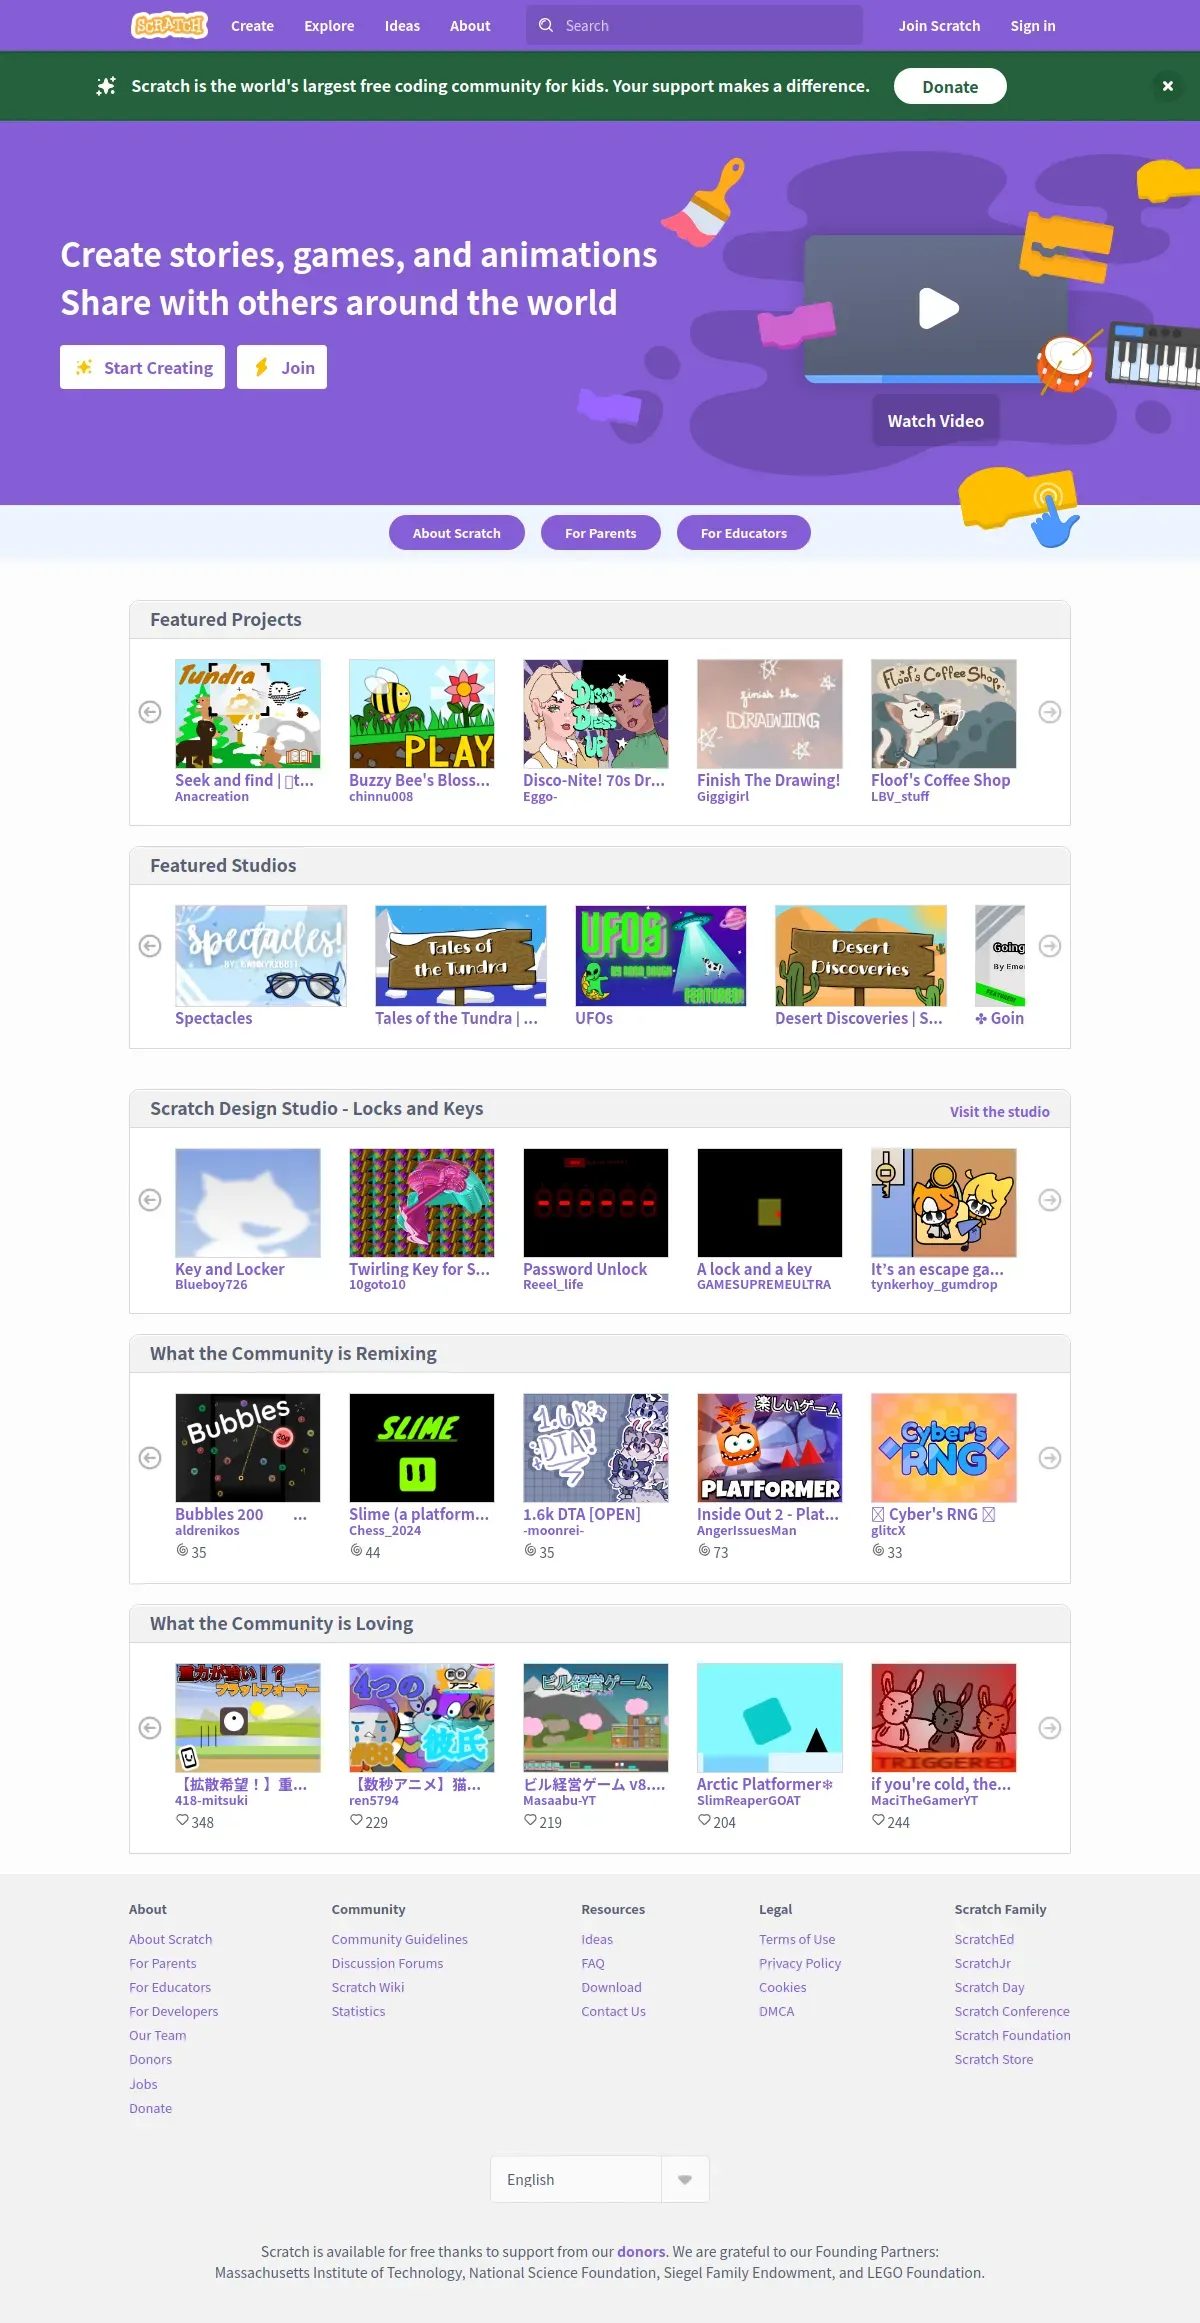Viewport: 1200px width, 2323px height.
Task: Click Visit the studio link
Action: 1000,1112
